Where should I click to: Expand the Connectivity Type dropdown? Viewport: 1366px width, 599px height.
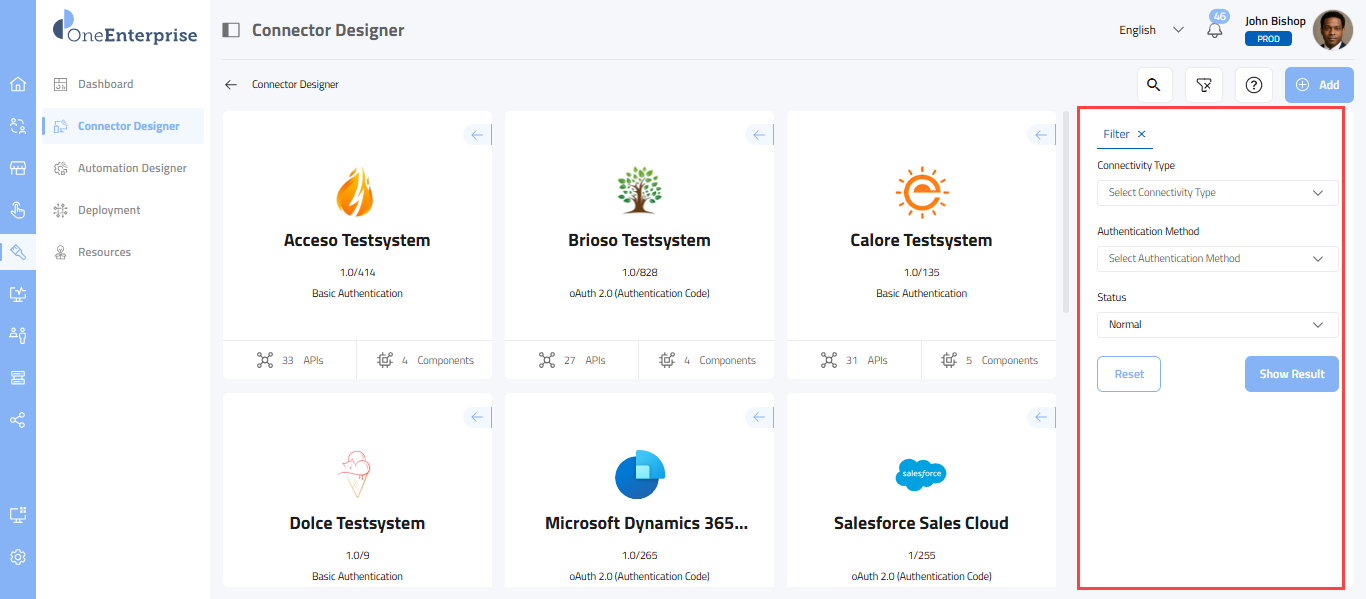(1217, 193)
